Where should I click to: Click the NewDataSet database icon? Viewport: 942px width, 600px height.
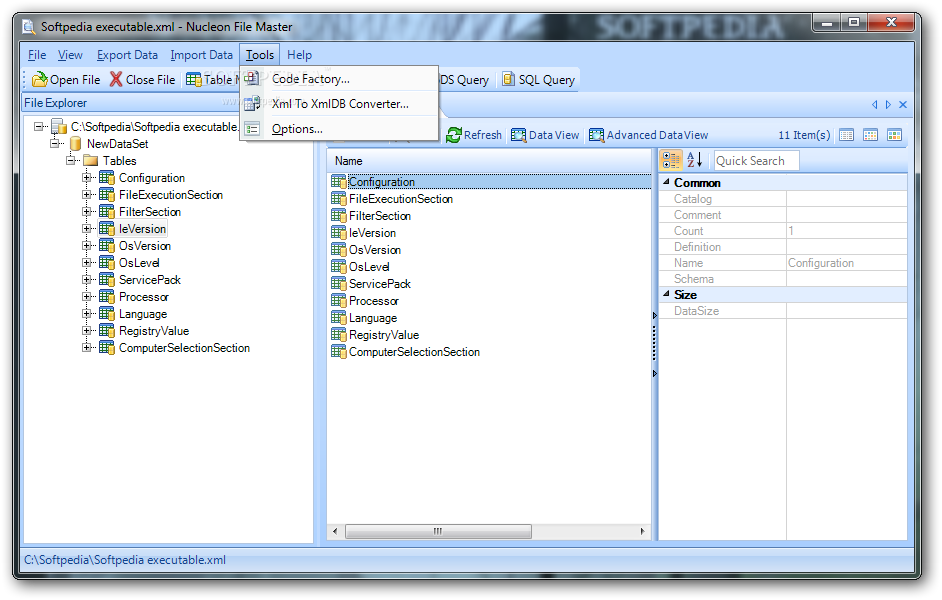pyautogui.click(x=76, y=144)
